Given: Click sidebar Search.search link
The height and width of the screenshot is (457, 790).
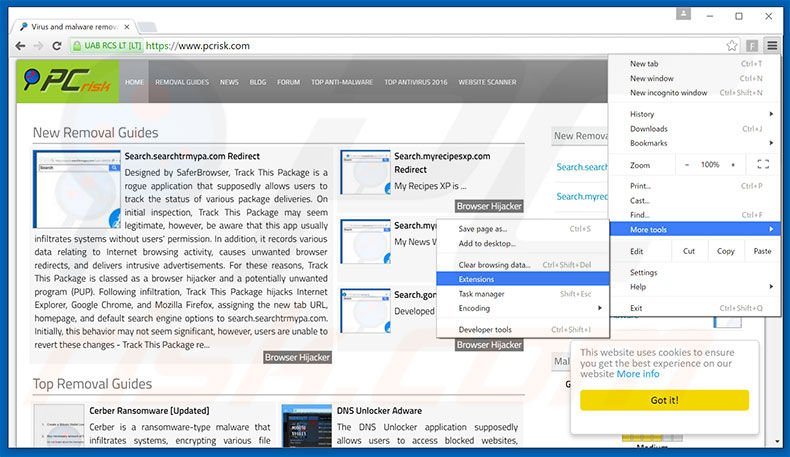Looking at the screenshot, I should click(582, 167).
